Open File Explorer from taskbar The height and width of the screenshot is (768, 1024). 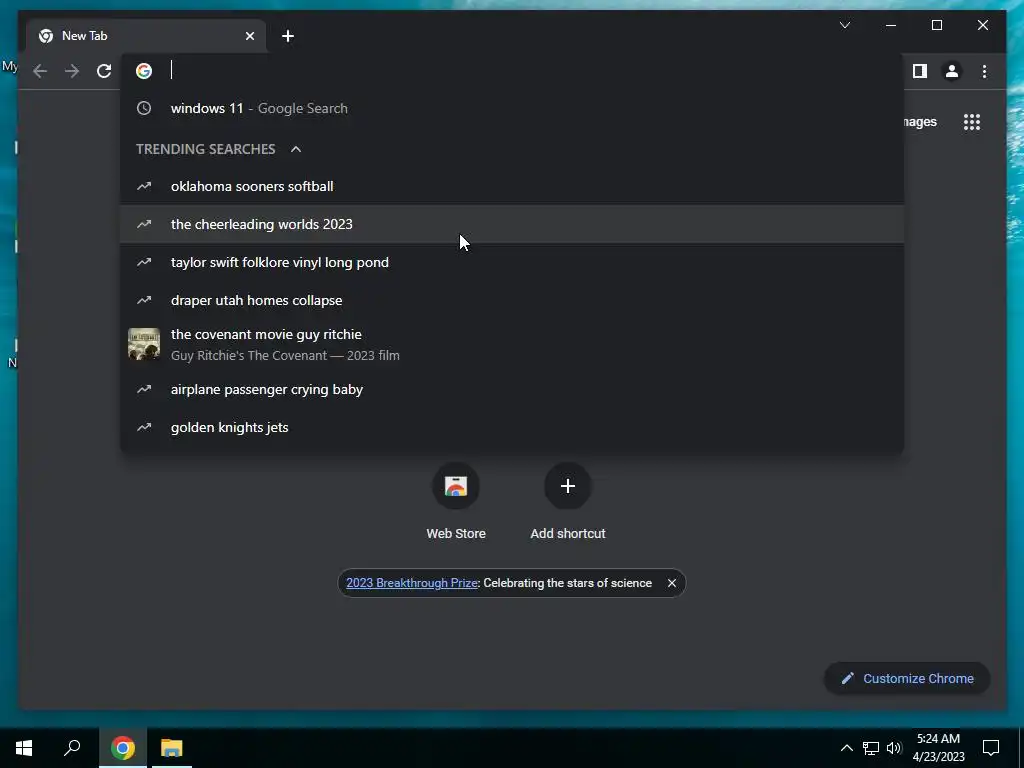(172, 748)
